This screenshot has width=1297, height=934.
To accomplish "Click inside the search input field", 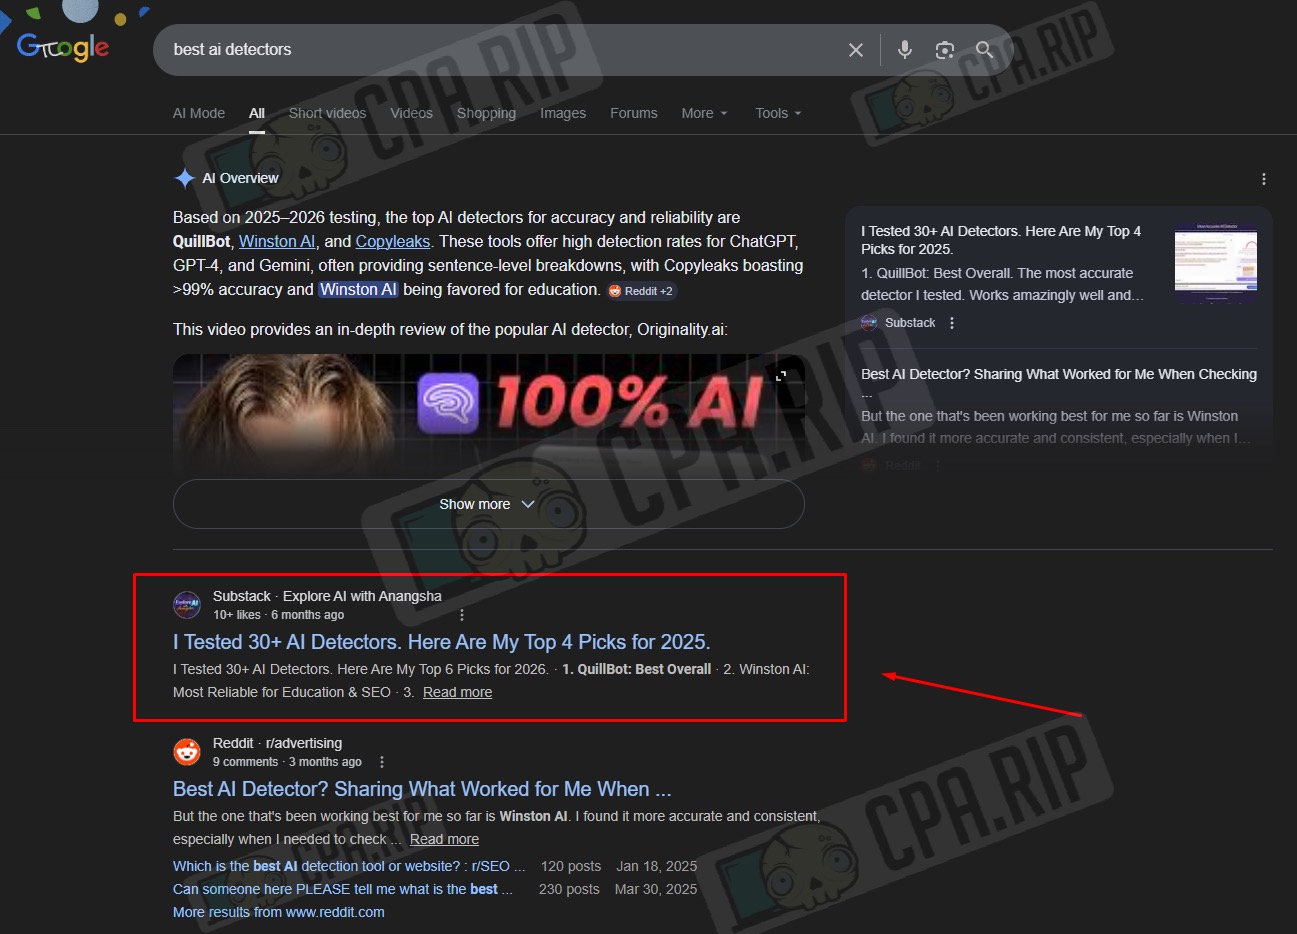I will pos(450,49).
